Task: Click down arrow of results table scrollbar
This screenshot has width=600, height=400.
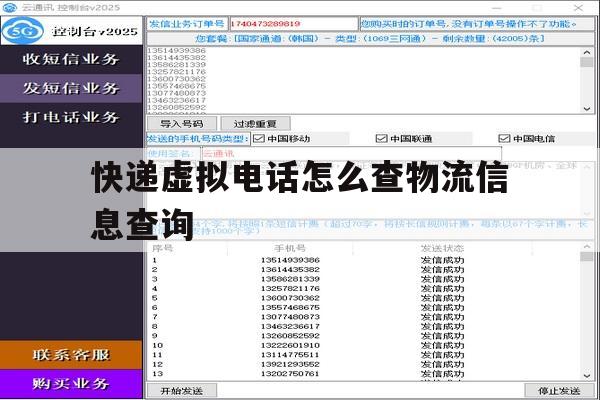Action: click(587, 376)
